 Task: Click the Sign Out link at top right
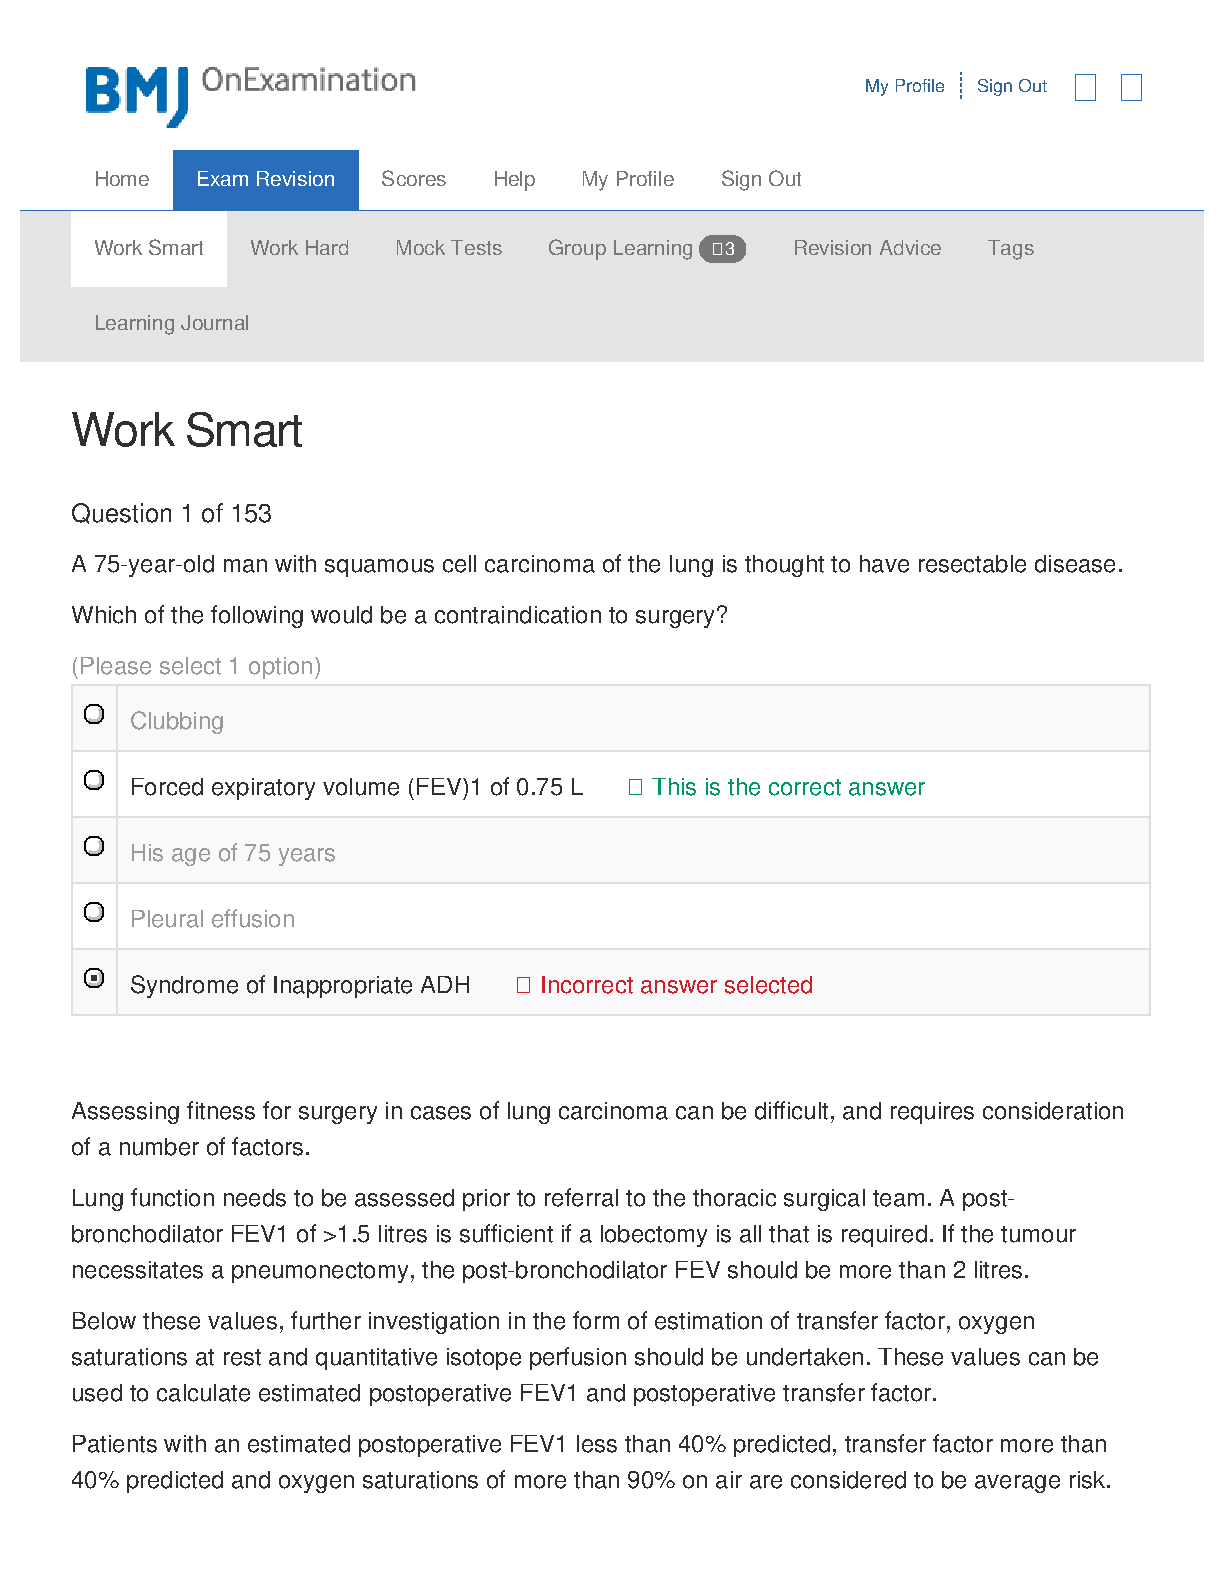pyautogui.click(x=1011, y=87)
